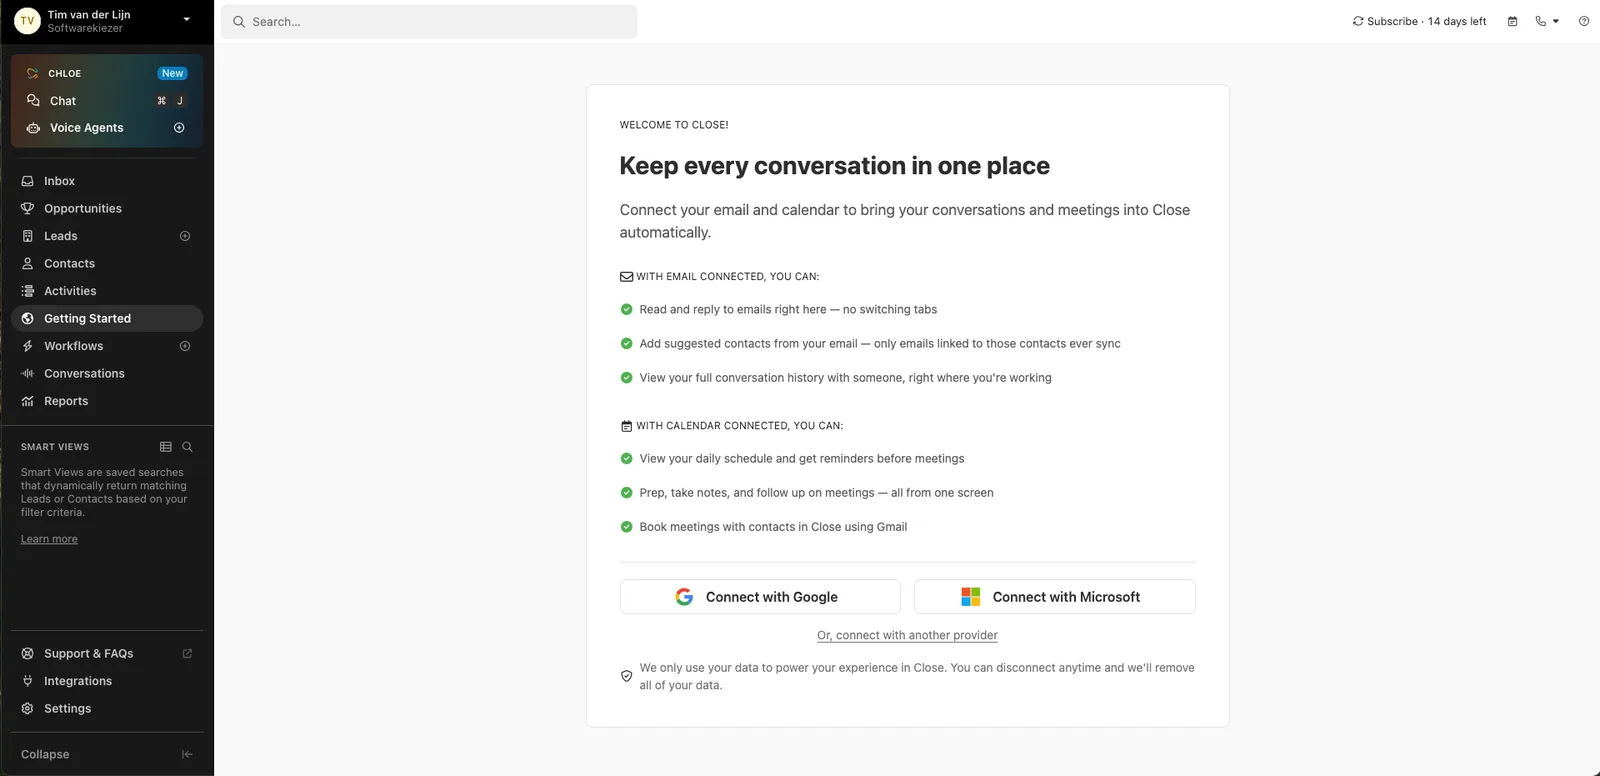The image size is (1600, 776).
Task: Click the chat bubbles icon for Chloe Chat
Action: (33, 101)
